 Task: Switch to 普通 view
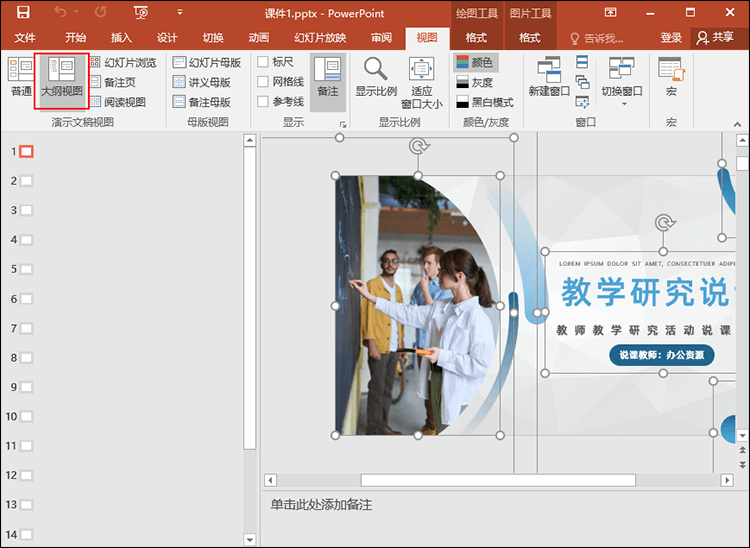21,77
